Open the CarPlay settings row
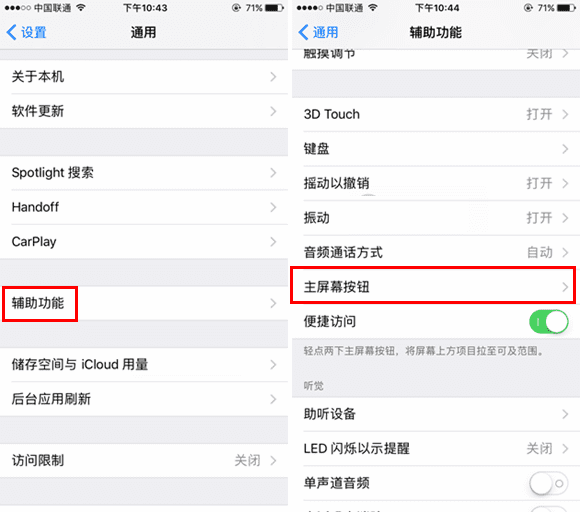 tap(144, 242)
